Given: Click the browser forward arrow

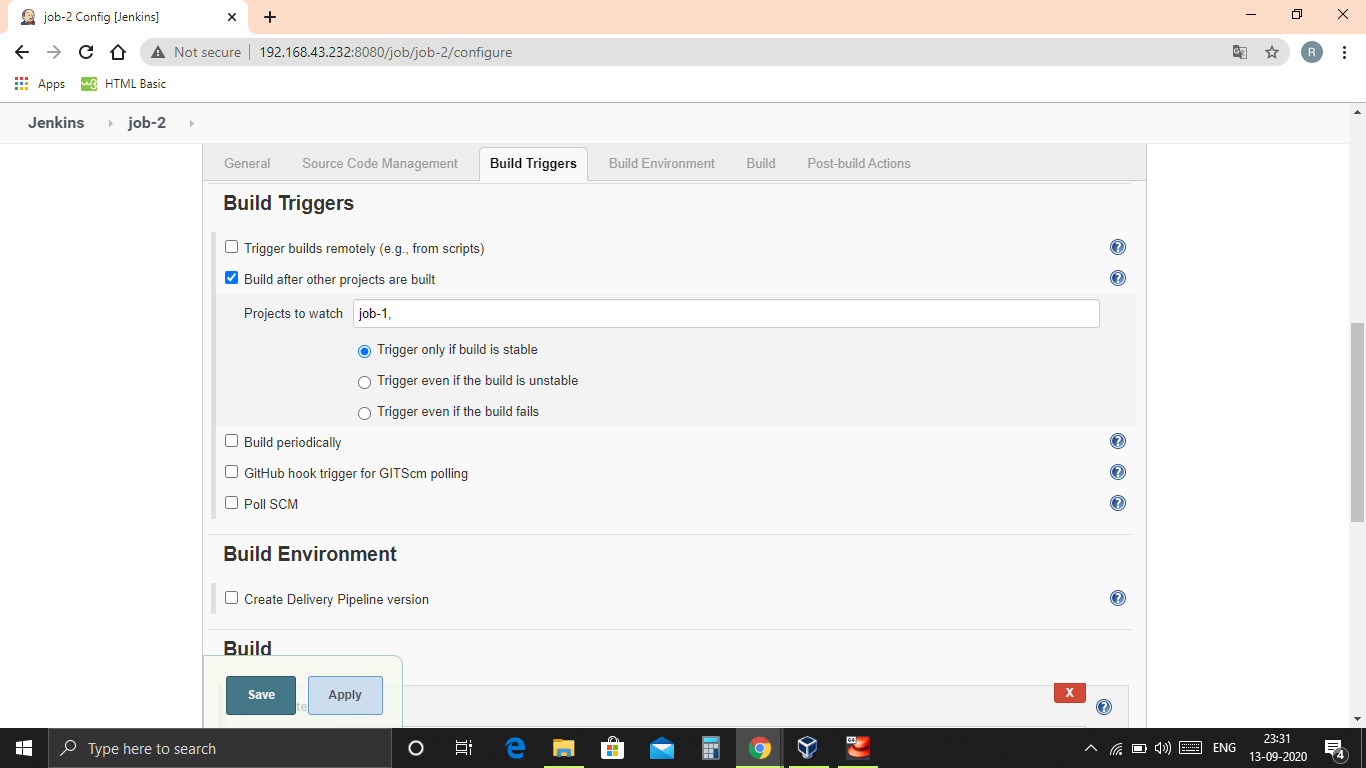Looking at the screenshot, I should [54, 52].
